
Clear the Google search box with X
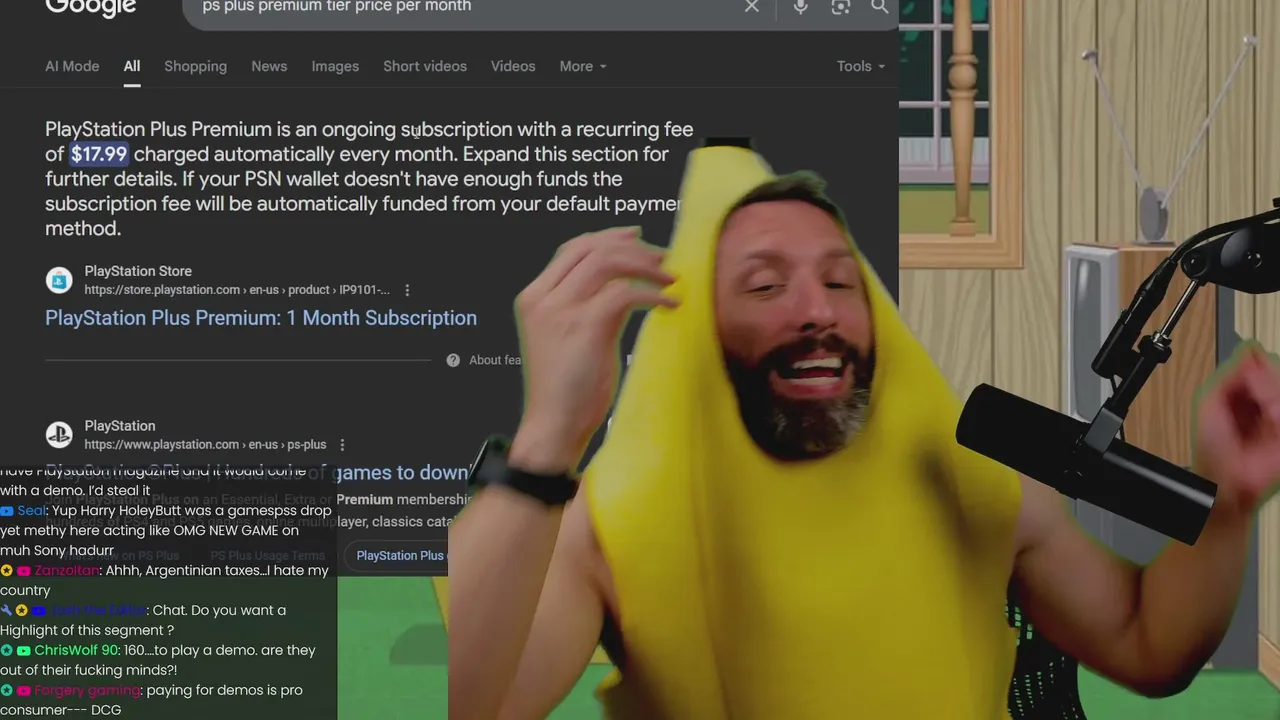tap(752, 7)
